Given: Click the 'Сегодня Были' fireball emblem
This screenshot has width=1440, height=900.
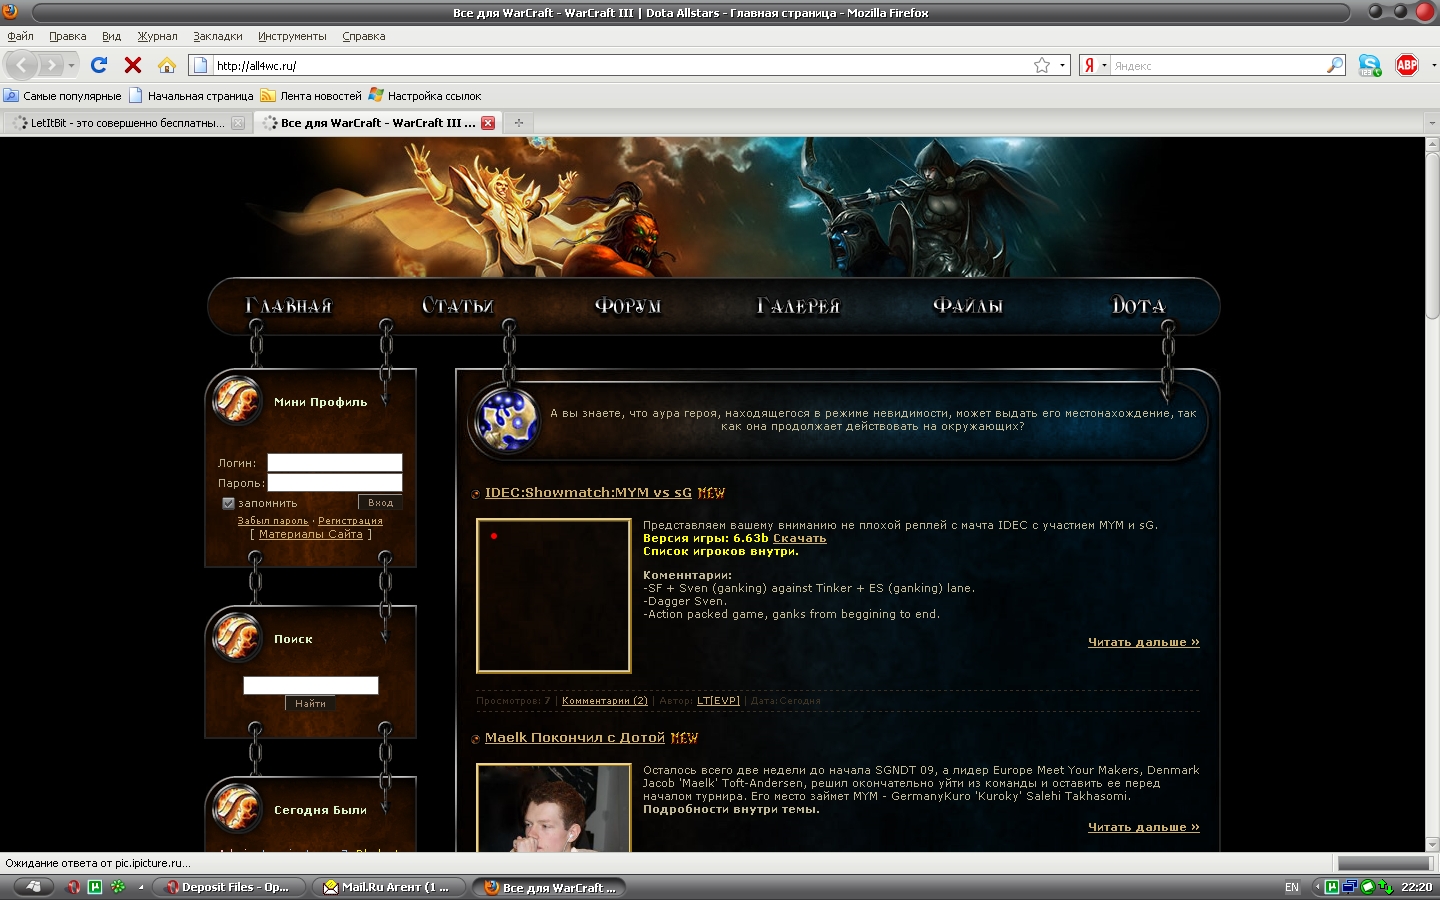Looking at the screenshot, I should (x=237, y=808).
